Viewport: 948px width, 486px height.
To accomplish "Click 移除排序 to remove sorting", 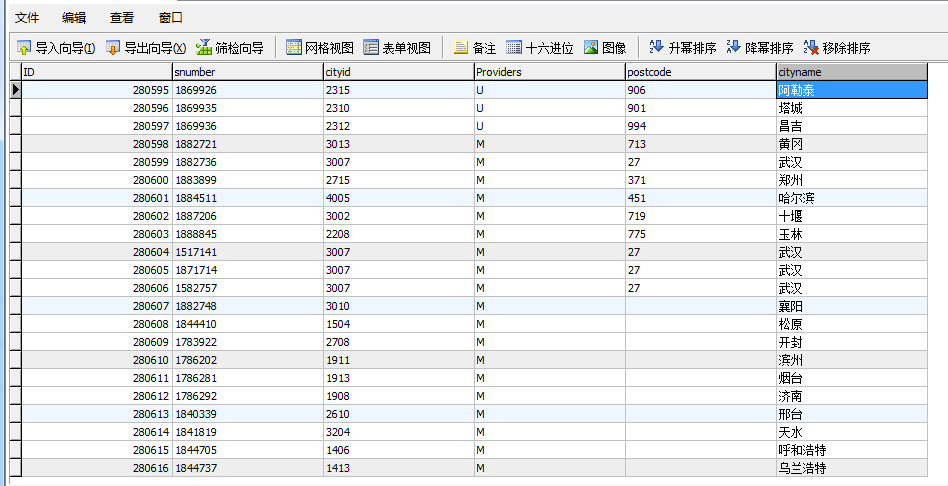I will (837, 48).
